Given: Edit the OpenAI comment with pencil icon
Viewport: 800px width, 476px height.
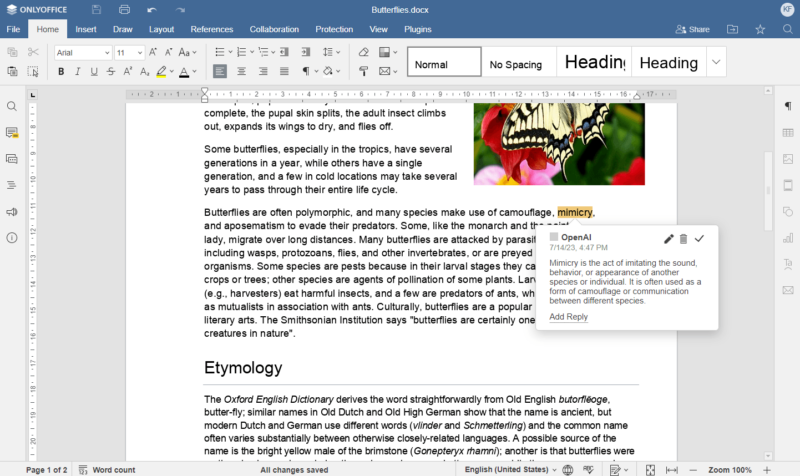Looking at the screenshot, I should pos(669,238).
